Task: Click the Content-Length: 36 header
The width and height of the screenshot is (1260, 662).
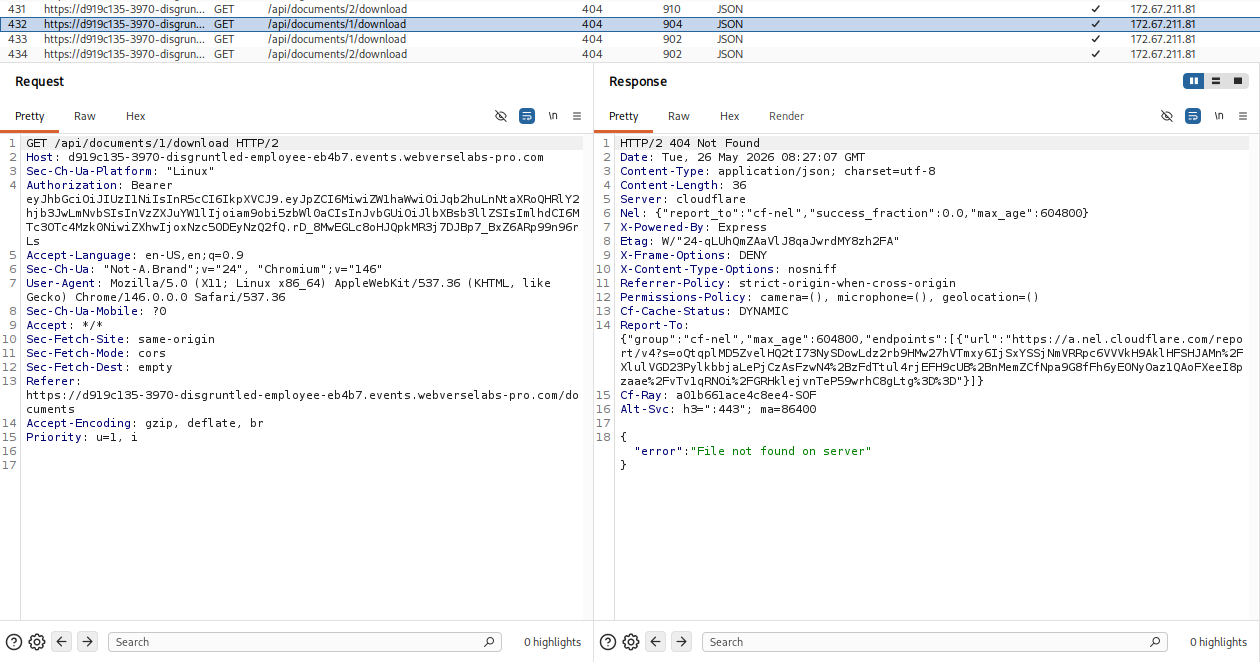Action: (683, 185)
